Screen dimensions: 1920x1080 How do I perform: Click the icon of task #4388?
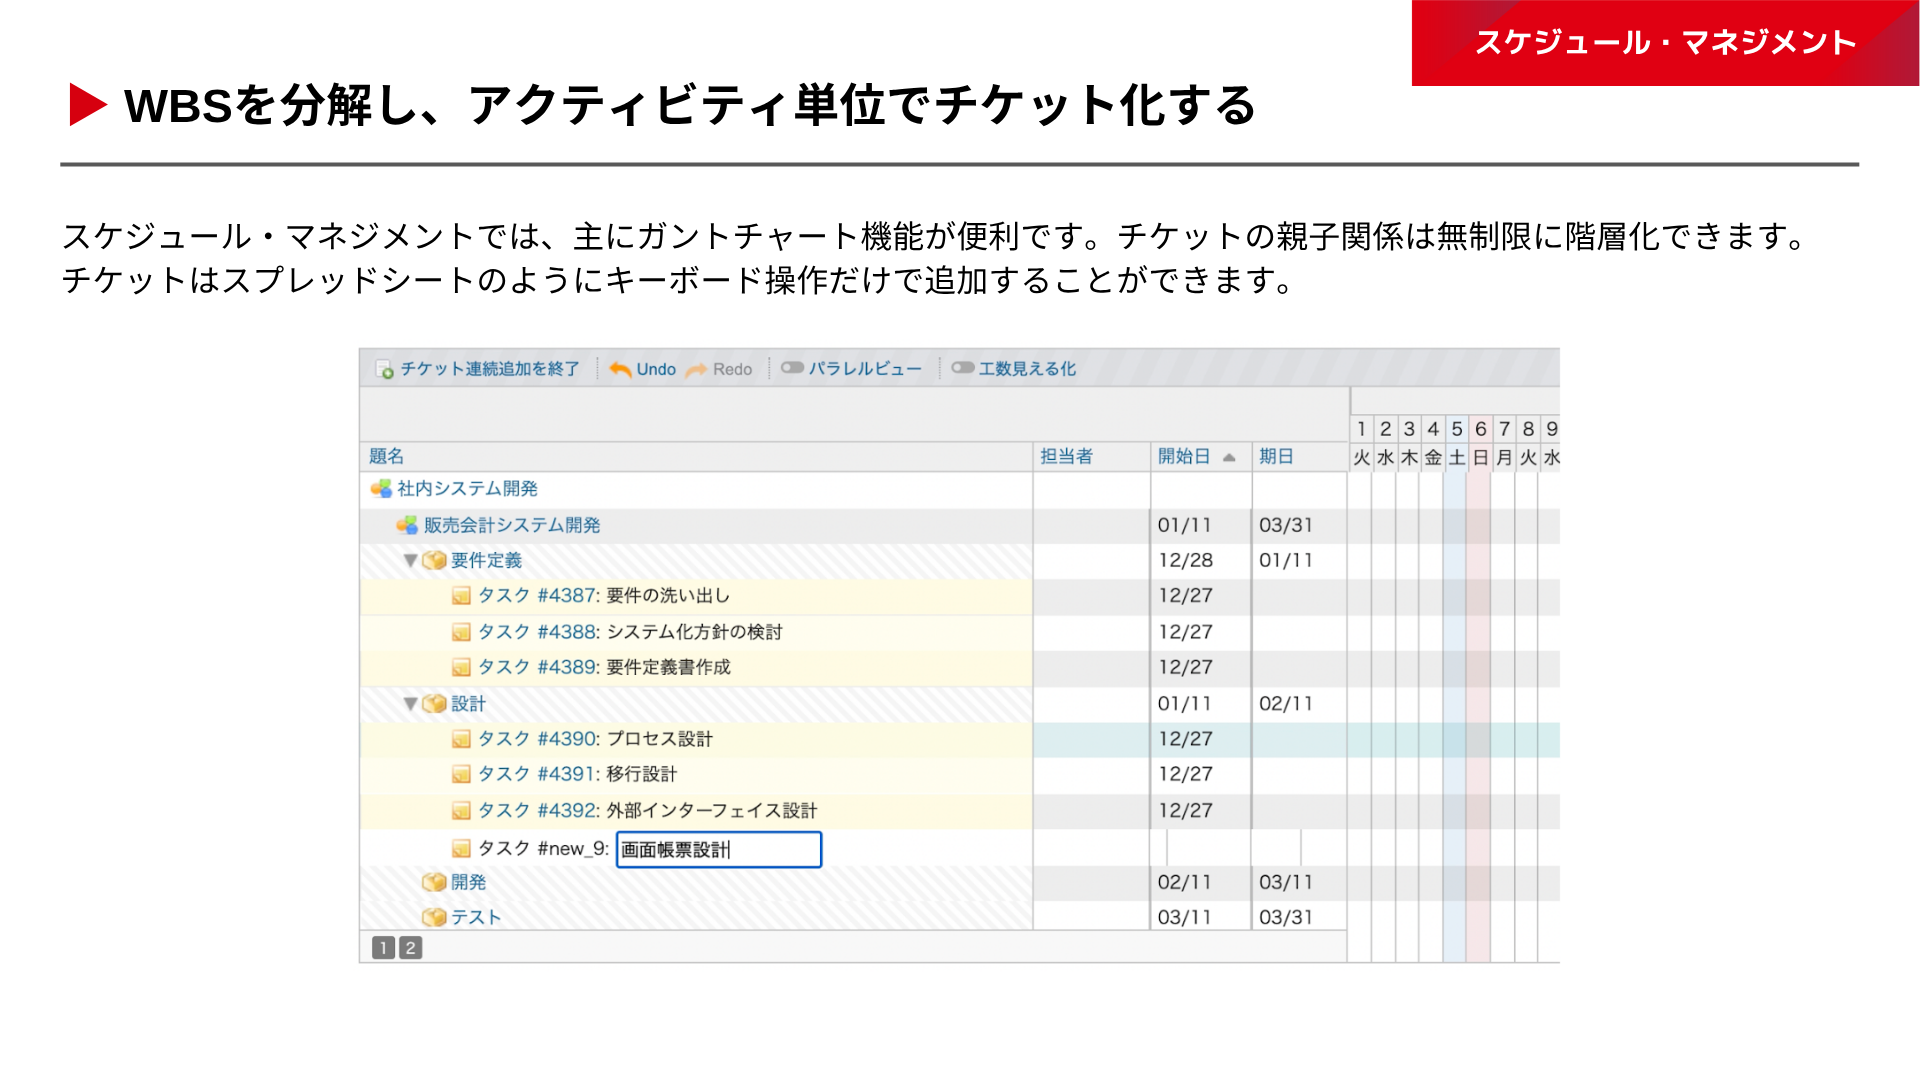tap(461, 632)
